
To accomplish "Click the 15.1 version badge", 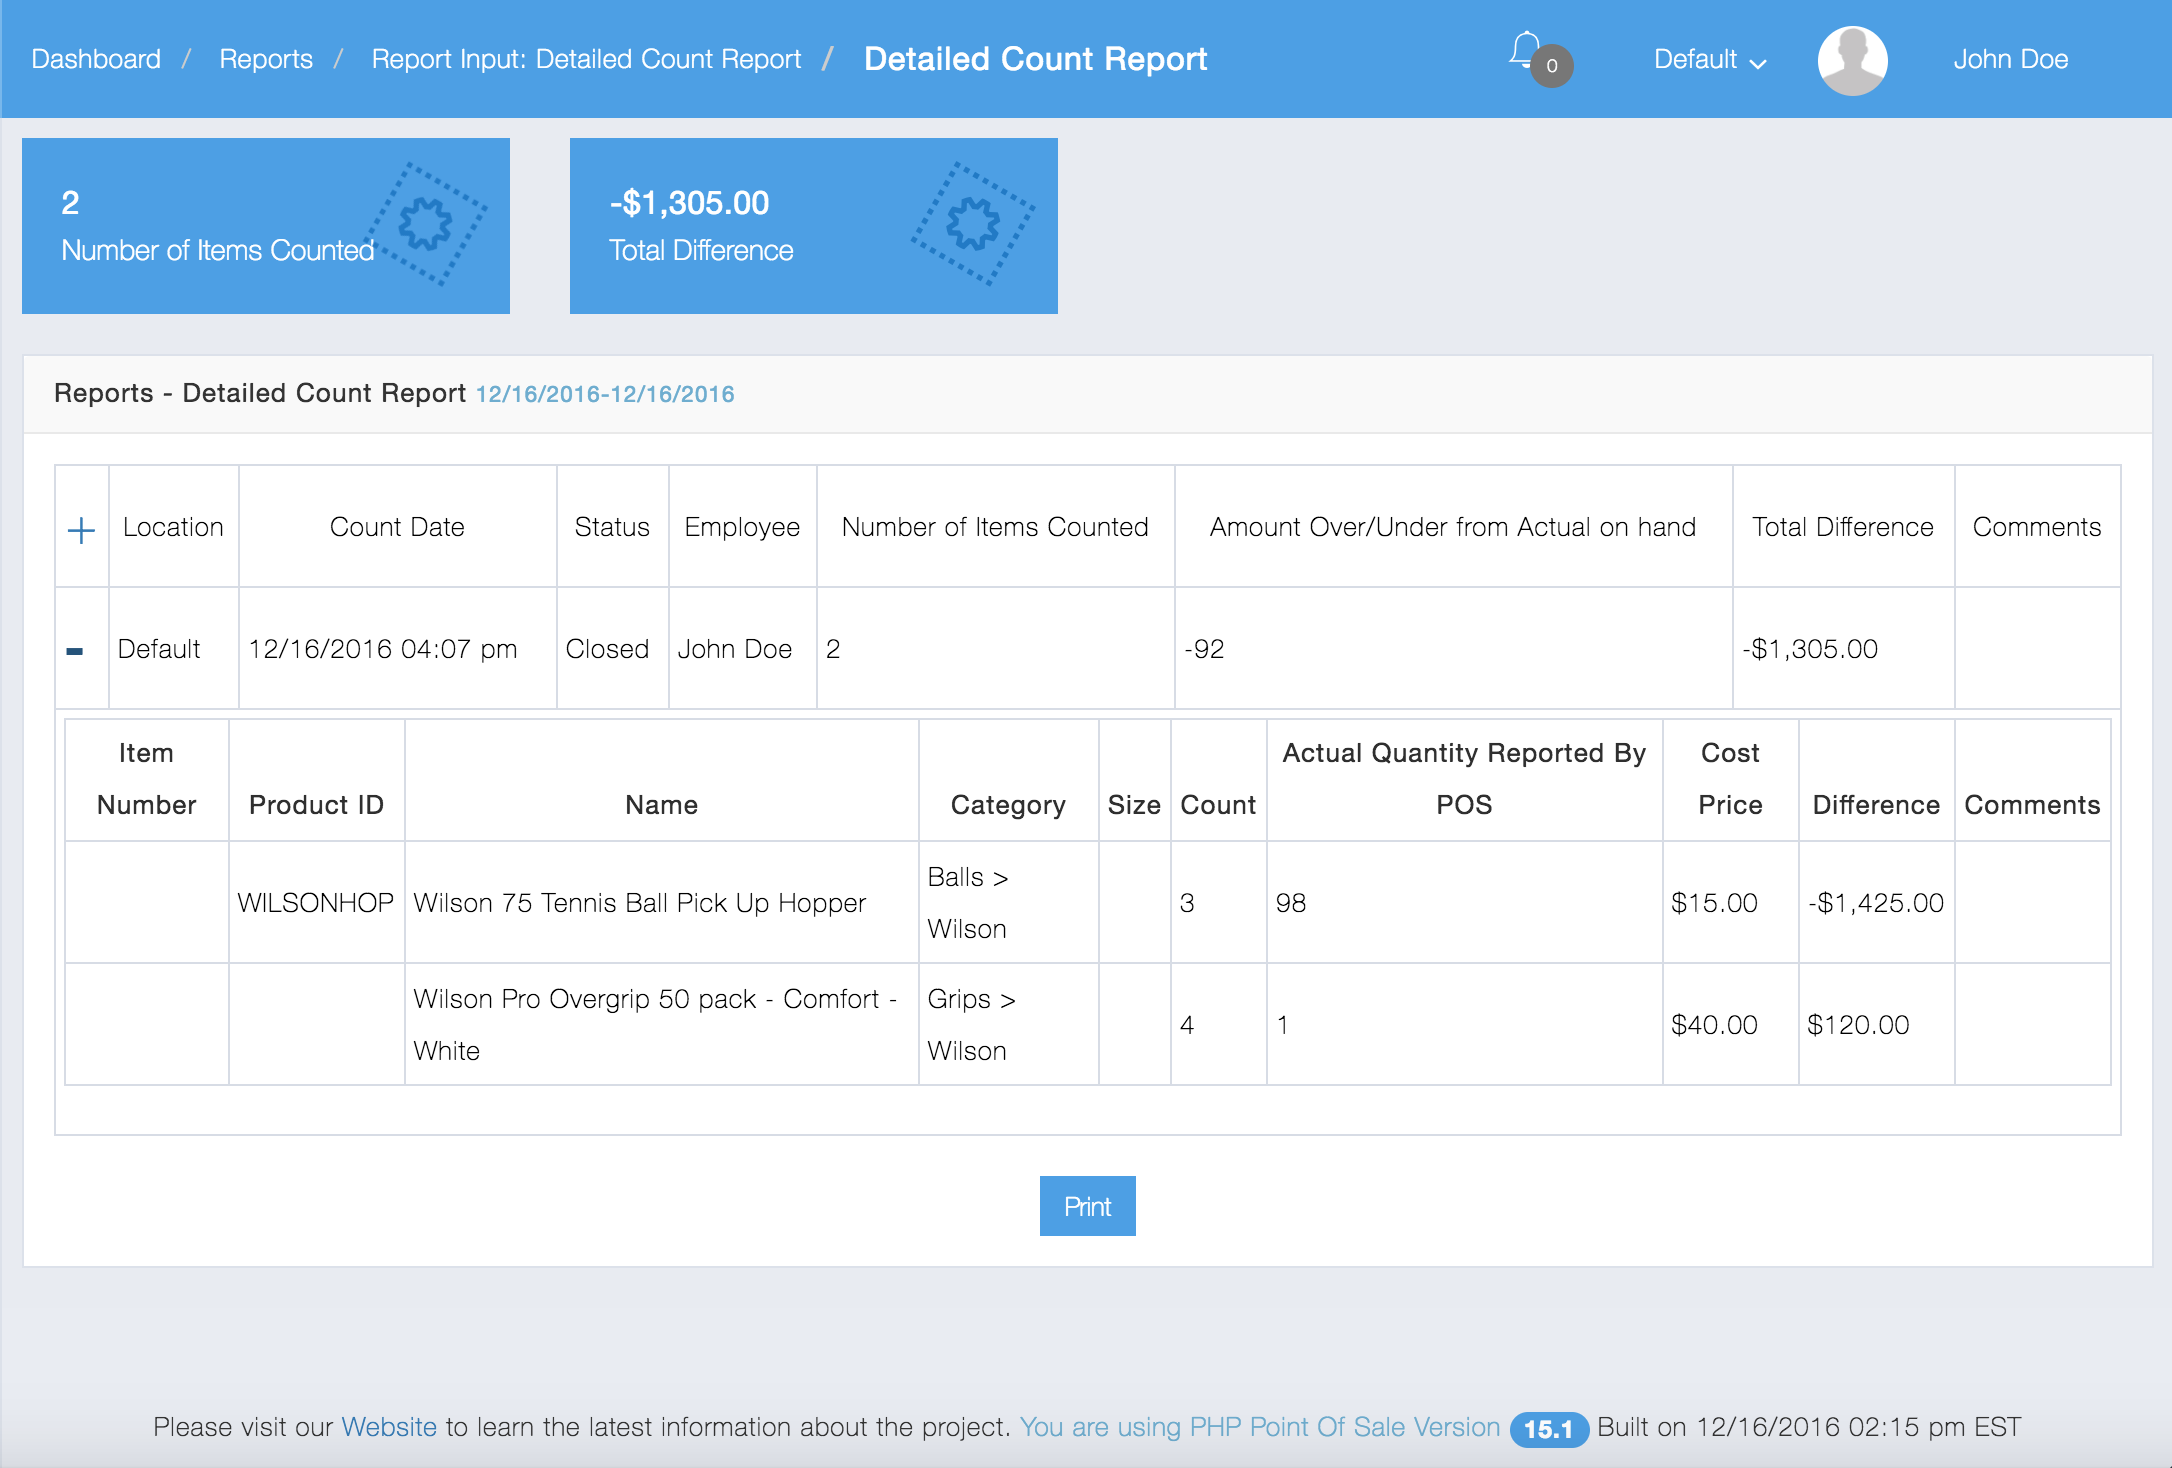I will point(1548,1429).
